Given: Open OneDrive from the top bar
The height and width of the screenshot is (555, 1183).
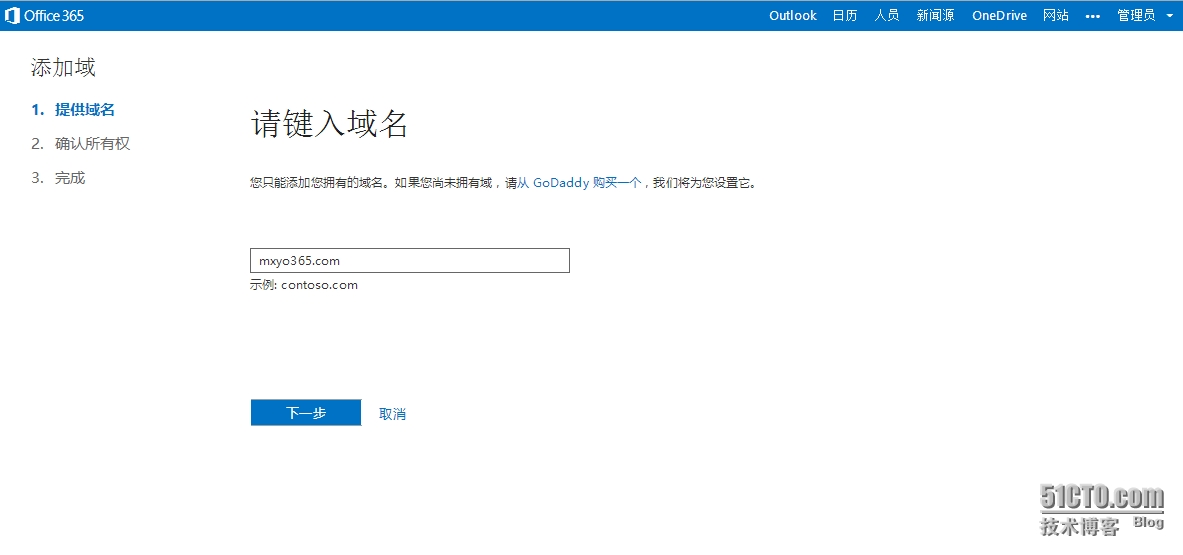Looking at the screenshot, I should (x=999, y=16).
